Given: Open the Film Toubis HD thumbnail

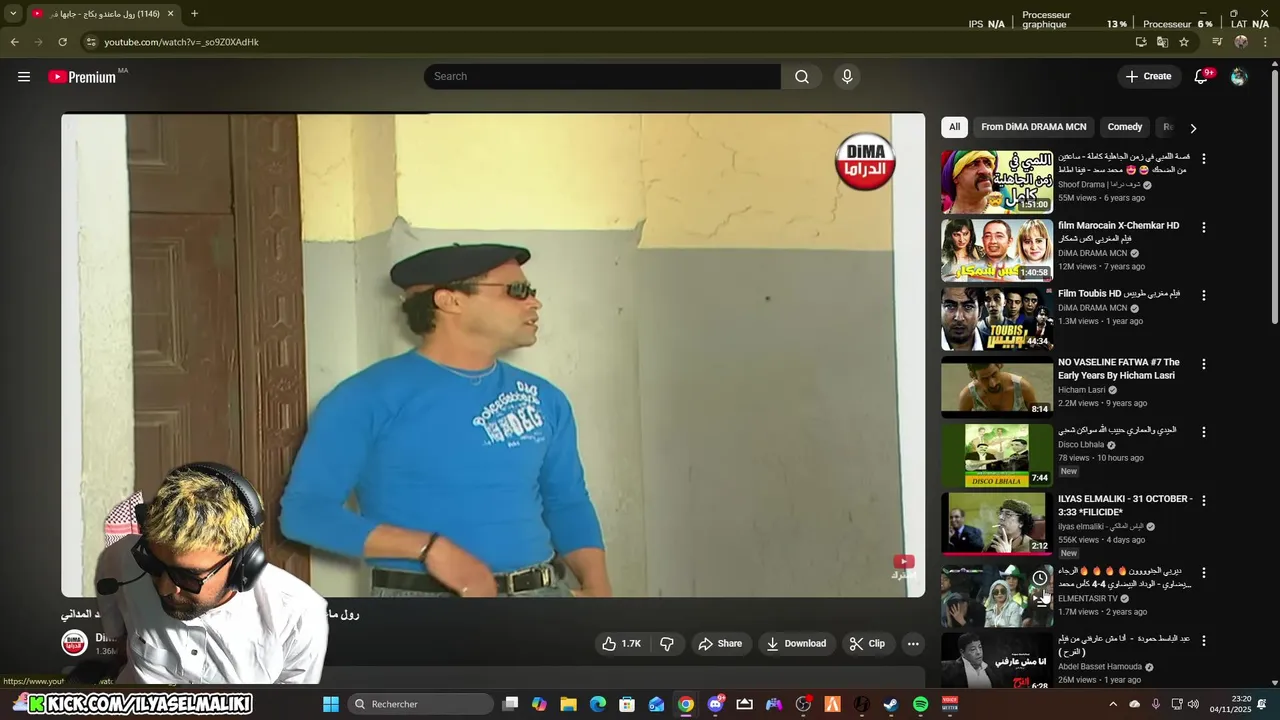Looking at the screenshot, I should [997, 318].
